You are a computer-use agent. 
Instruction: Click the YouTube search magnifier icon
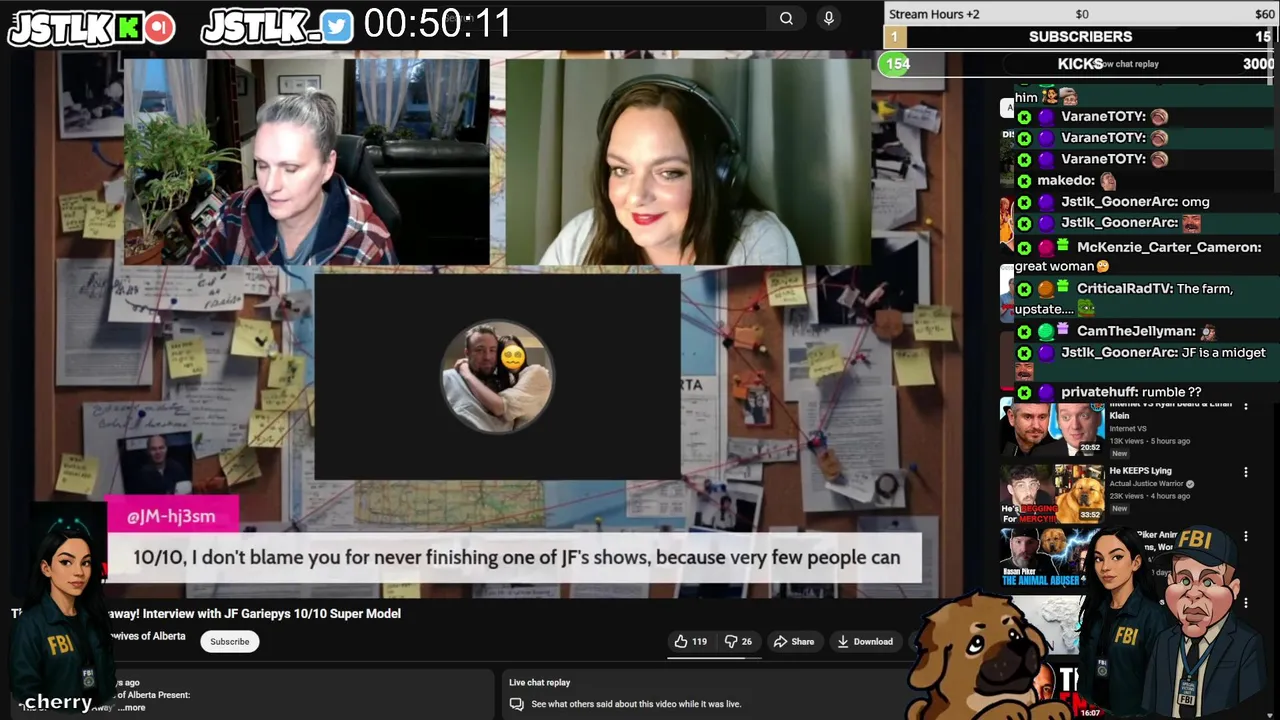[x=786, y=18]
